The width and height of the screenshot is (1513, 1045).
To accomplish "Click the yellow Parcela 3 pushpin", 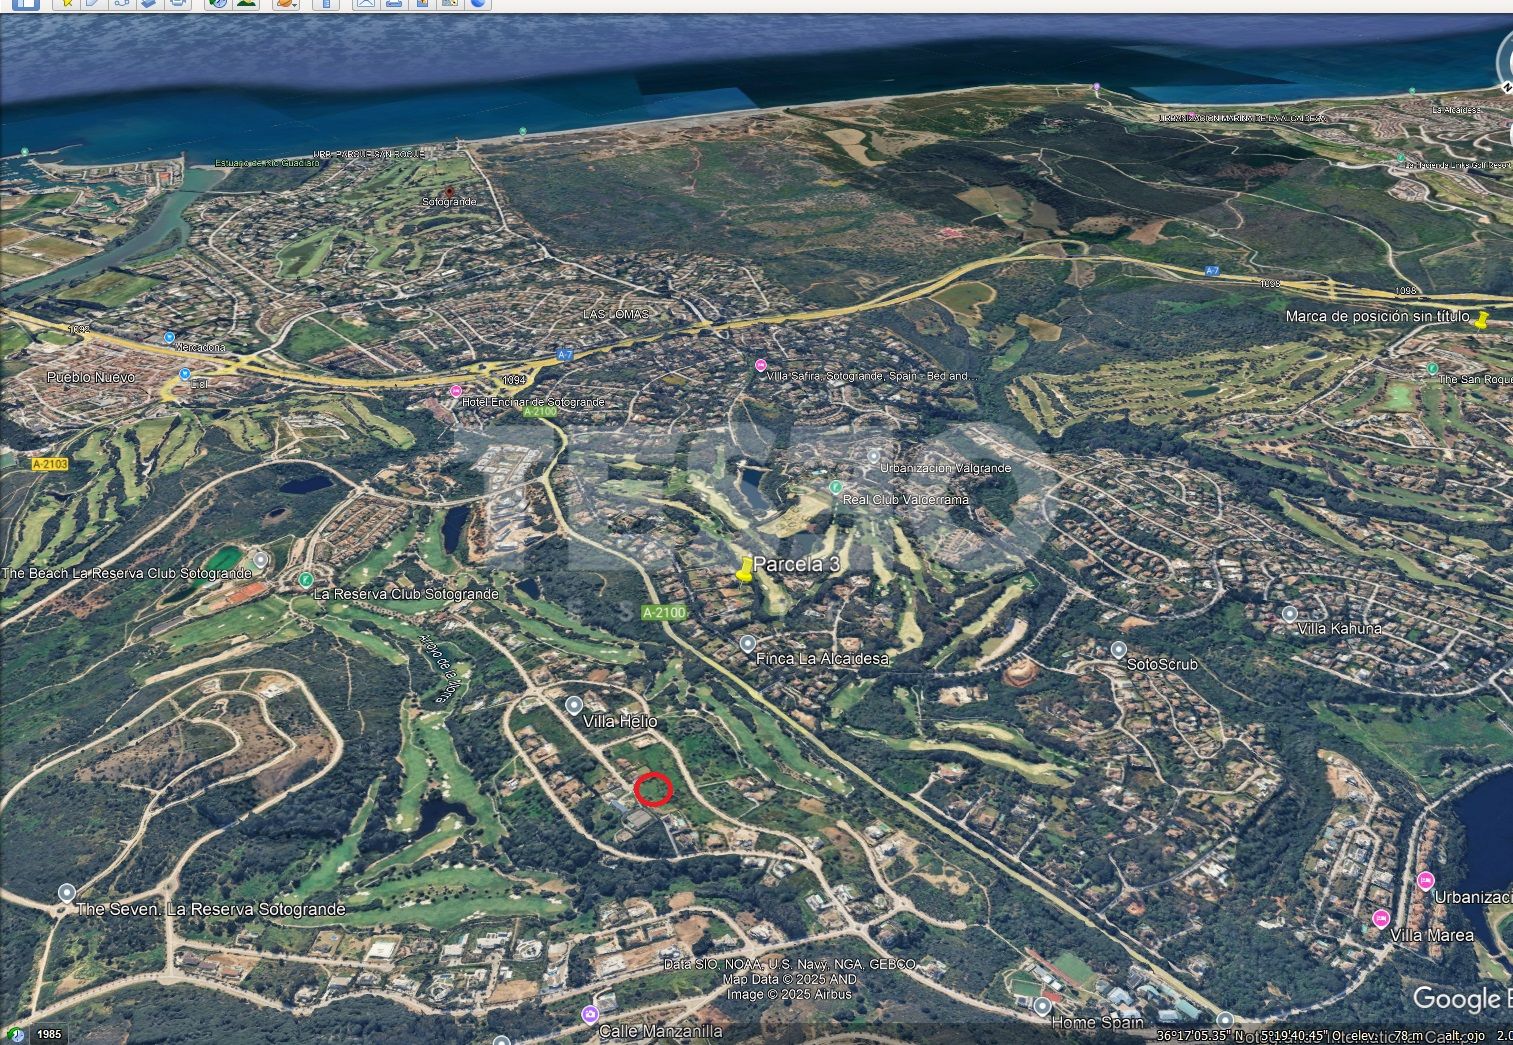I will click(743, 570).
